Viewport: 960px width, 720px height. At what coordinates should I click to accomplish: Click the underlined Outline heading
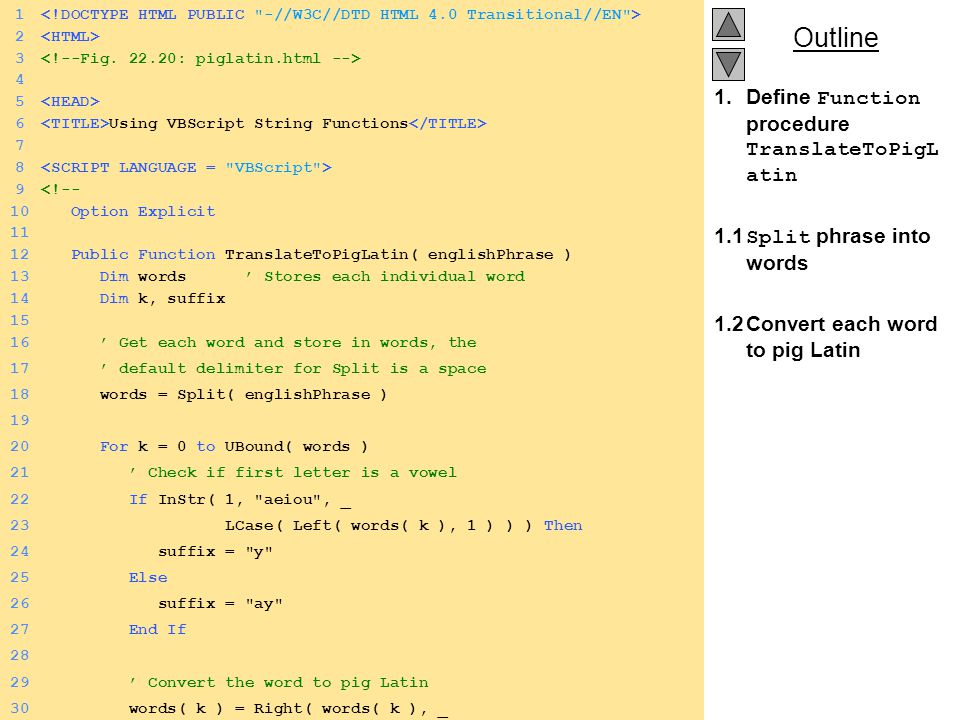(x=836, y=37)
